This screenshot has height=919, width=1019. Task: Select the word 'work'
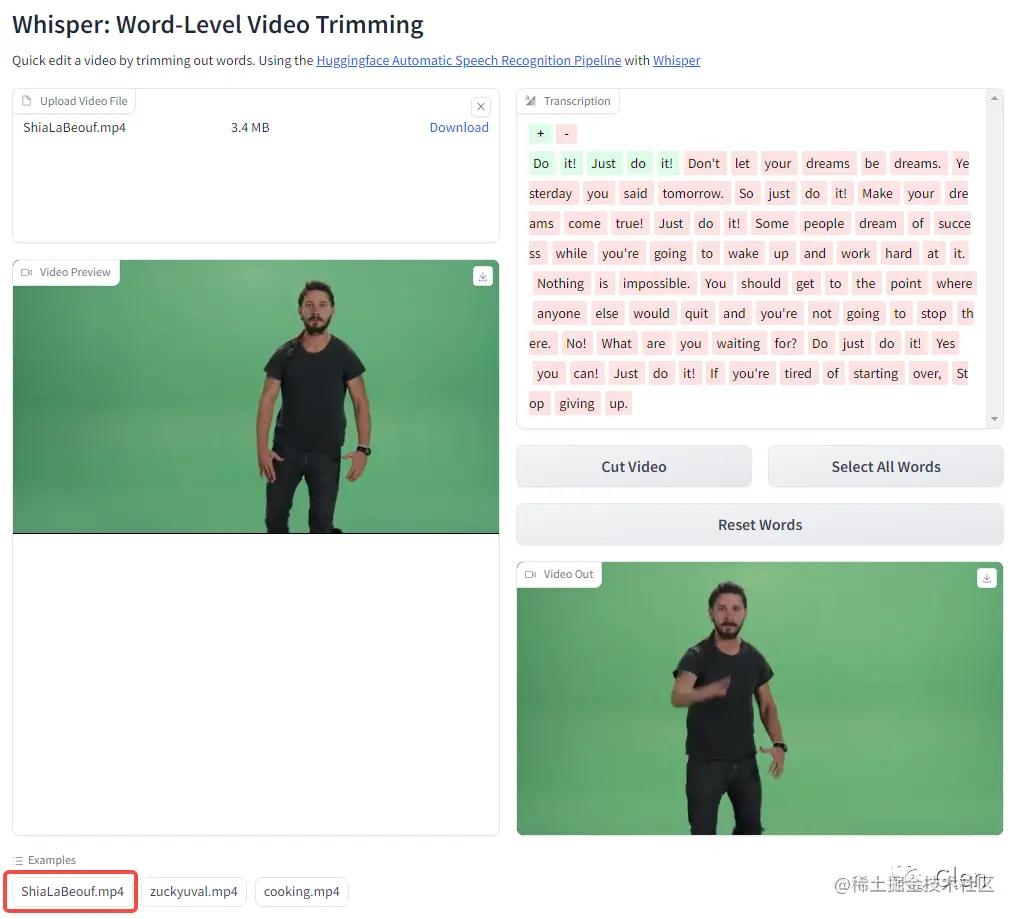(855, 253)
